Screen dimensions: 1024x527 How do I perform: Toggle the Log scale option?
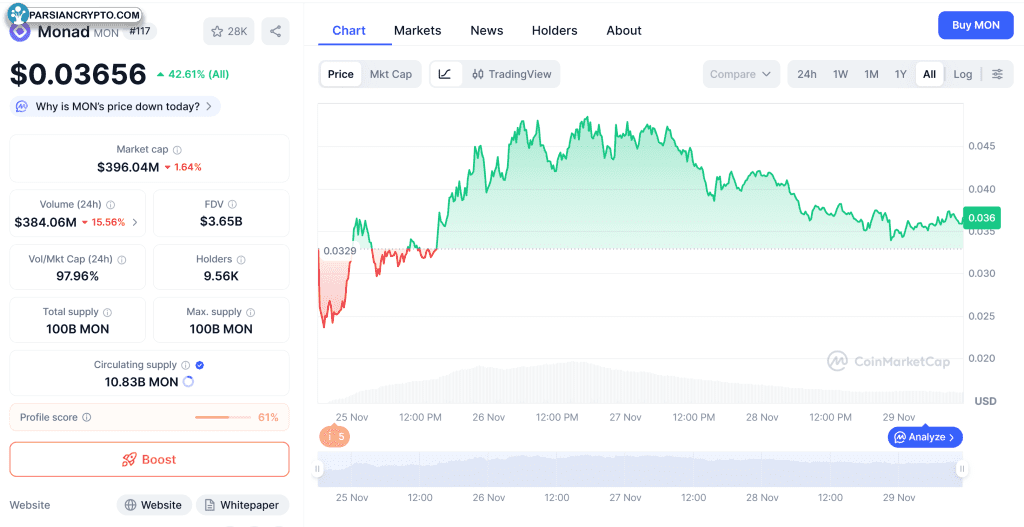point(962,74)
